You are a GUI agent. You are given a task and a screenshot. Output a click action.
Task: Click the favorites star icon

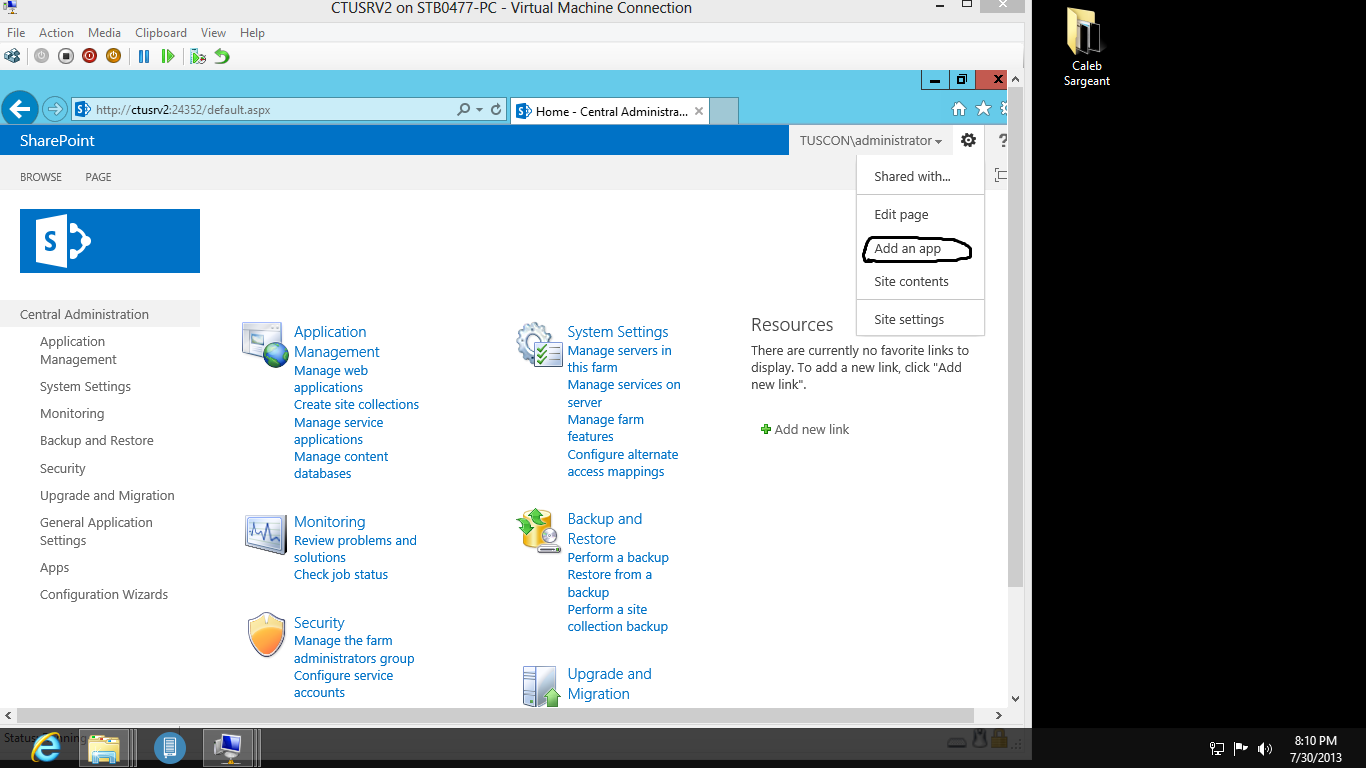click(x=983, y=109)
